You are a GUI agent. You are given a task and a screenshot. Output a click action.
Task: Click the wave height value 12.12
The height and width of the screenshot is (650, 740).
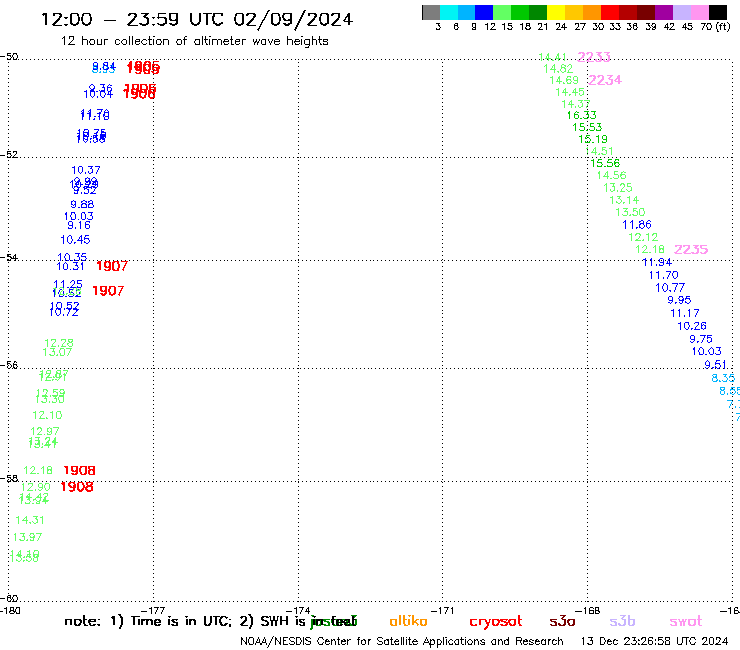pos(643,237)
